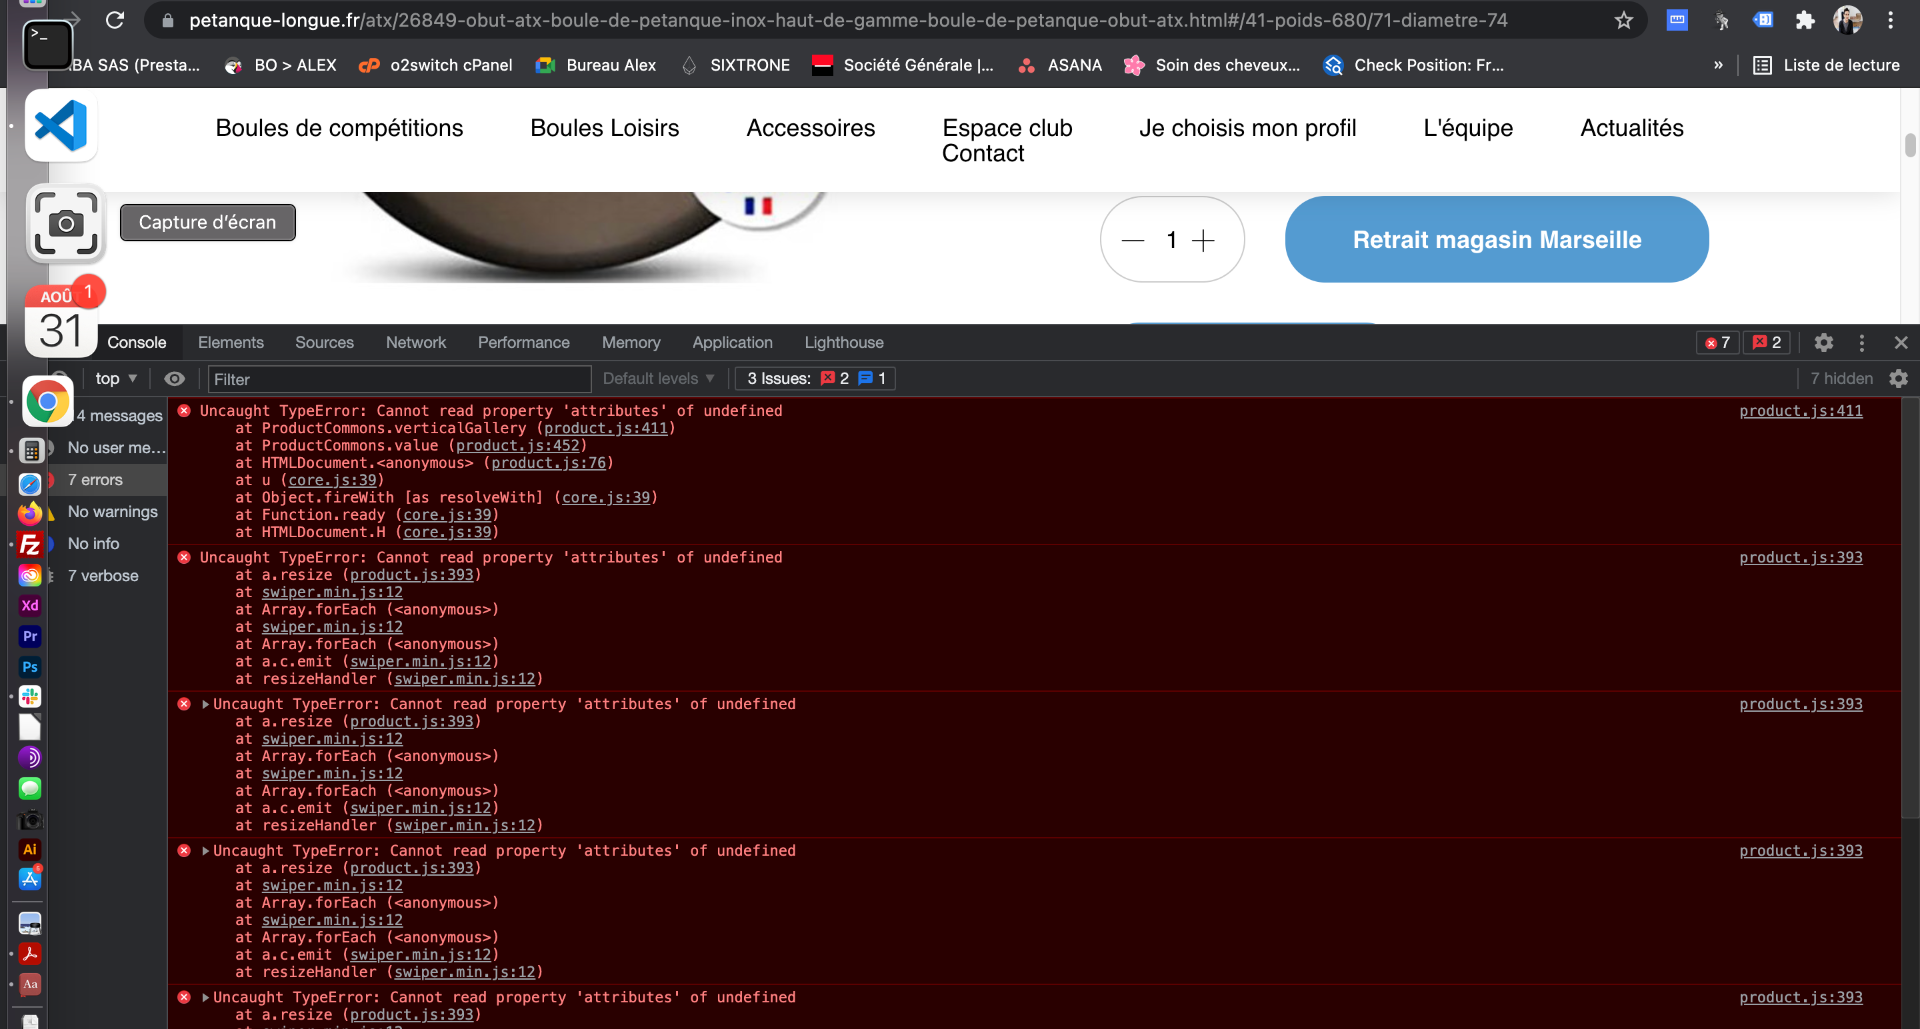Reload the page with the refresh icon

(x=115, y=20)
